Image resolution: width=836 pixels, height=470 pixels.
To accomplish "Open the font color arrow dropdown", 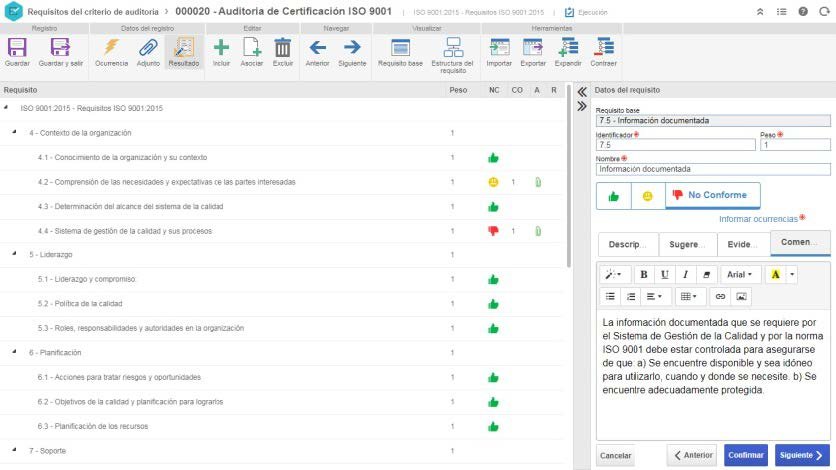I will click(792, 274).
